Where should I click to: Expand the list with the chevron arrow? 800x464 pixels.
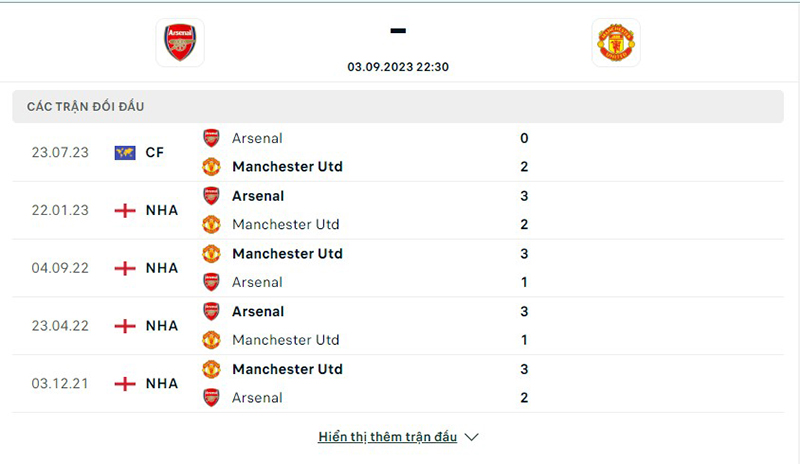tap(472, 437)
